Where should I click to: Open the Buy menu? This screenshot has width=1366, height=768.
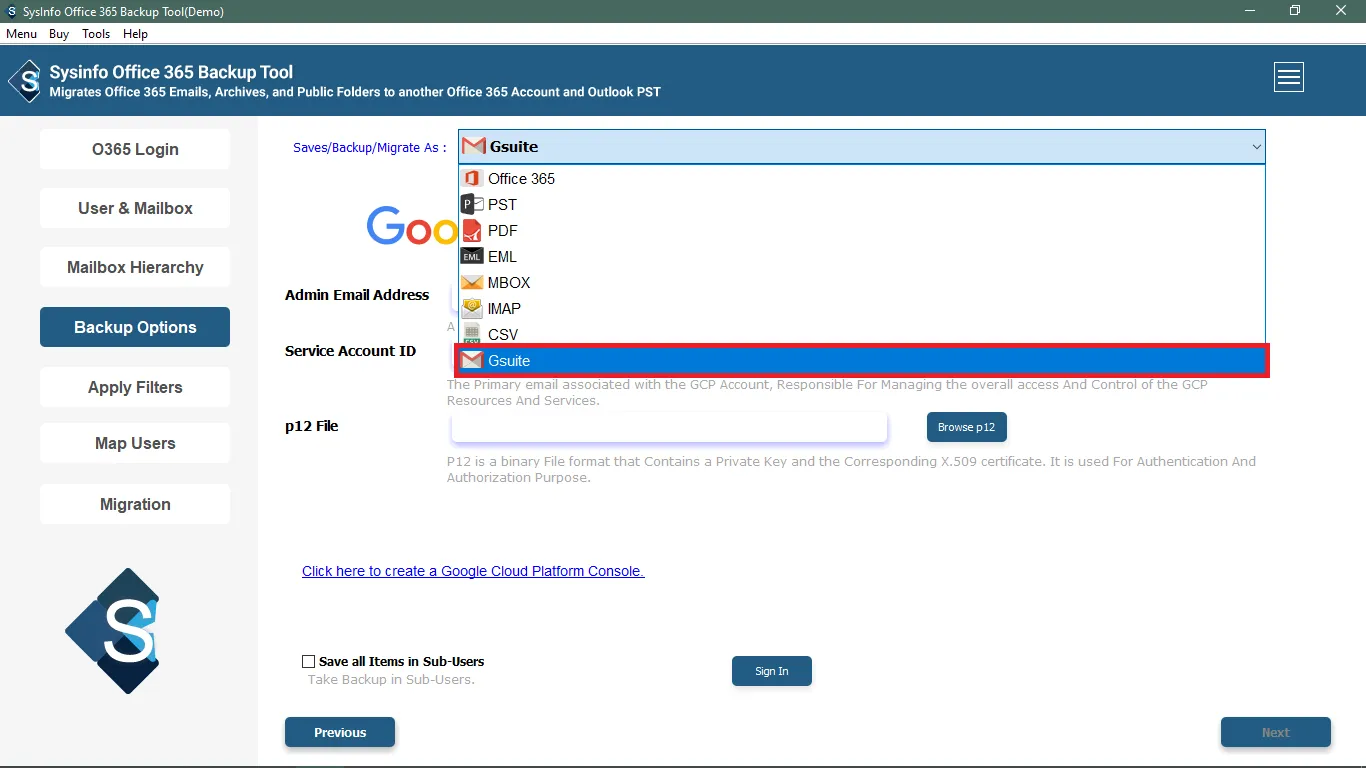[x=59, y=34]
